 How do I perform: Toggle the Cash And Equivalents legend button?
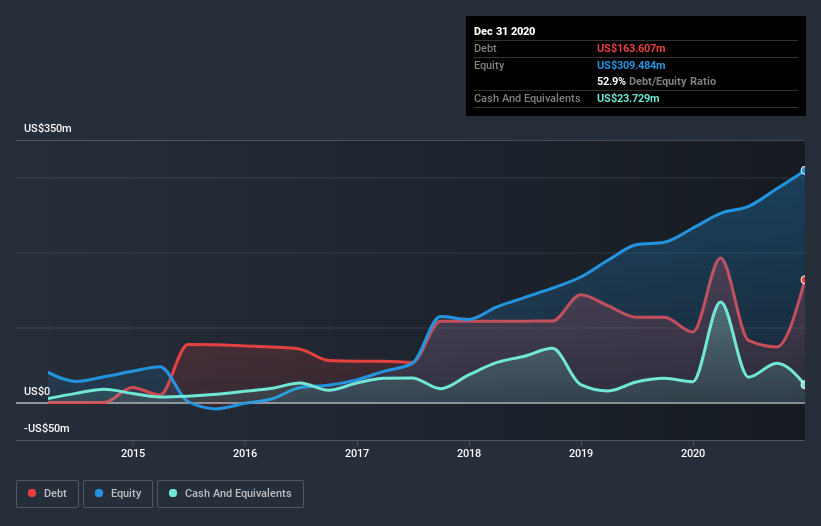(230, 494)
